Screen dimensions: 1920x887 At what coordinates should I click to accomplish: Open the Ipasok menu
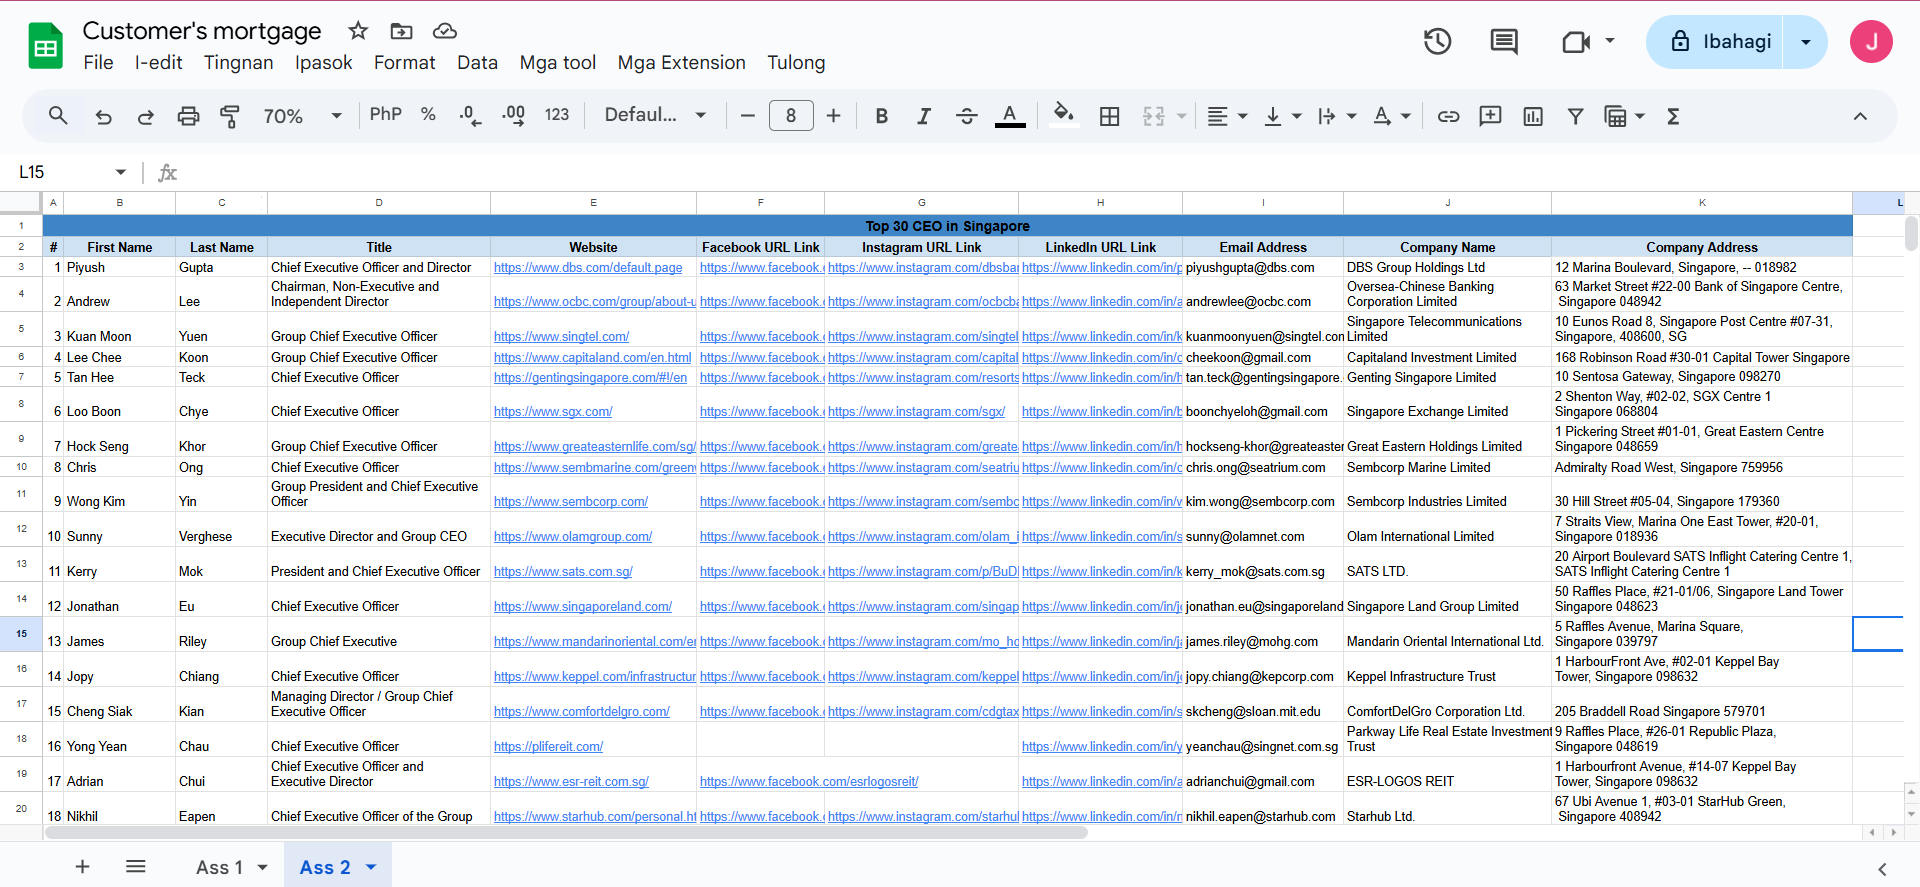pyautogui.click(x=323, y=62)
